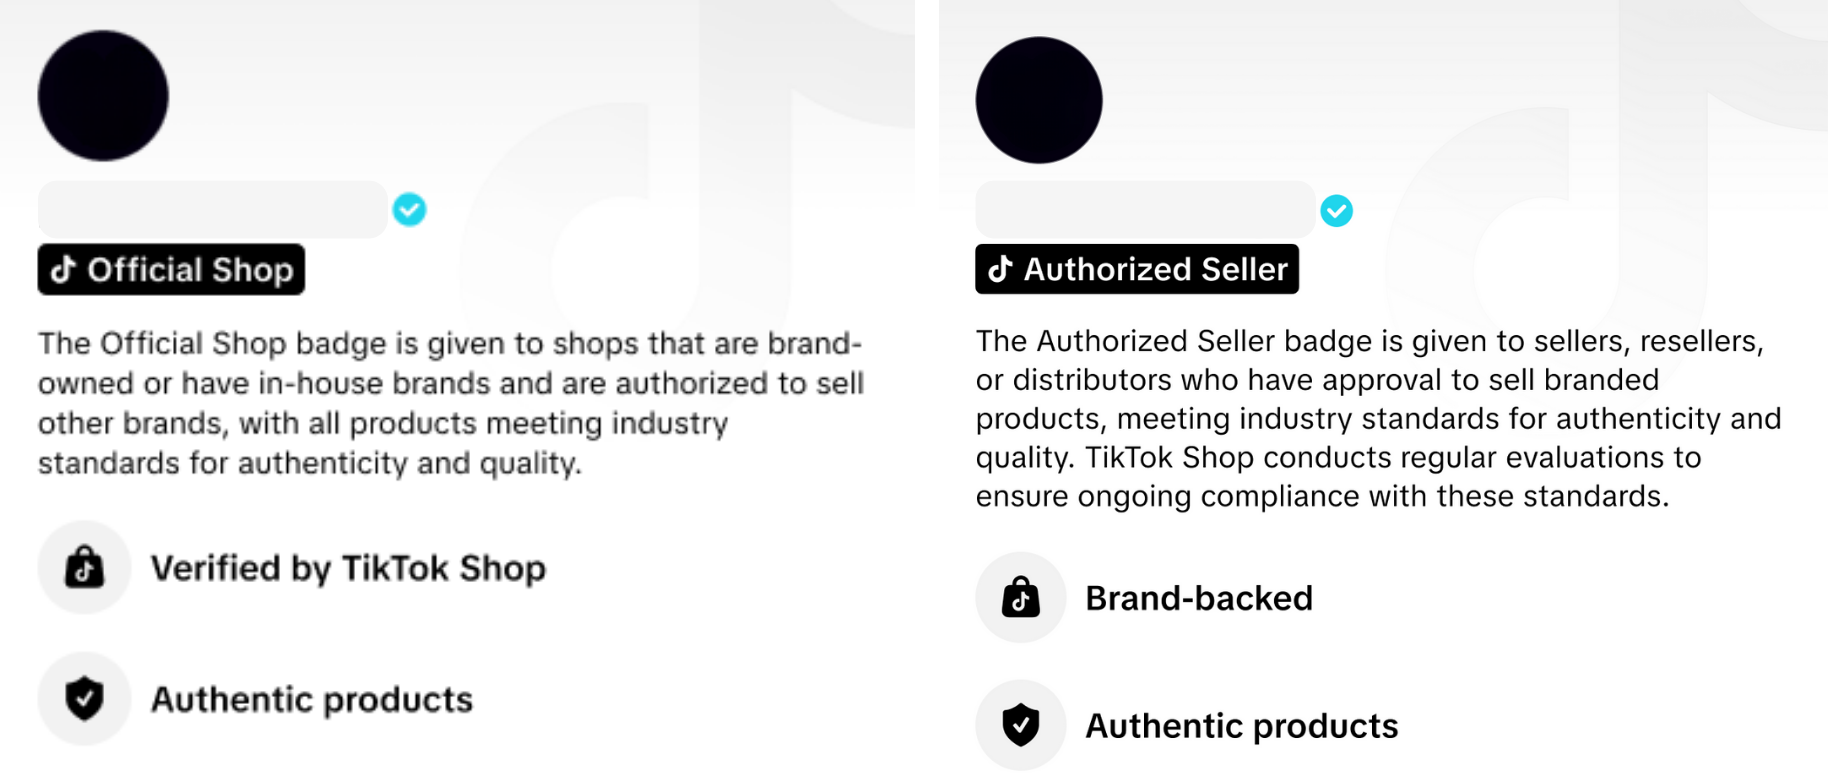The image size is (1829, 776).
Task: Click the shopping bag icon beside Verified by TikTok Shop
Action: point(85,568)
